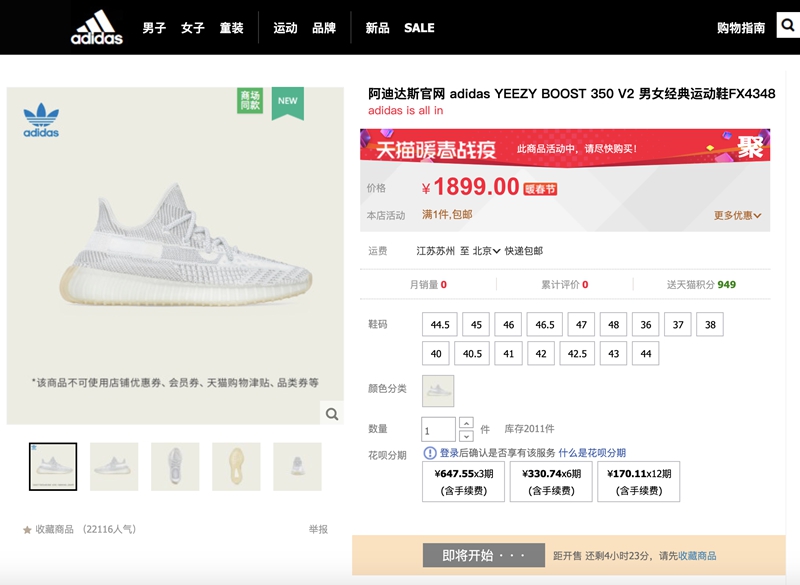This screenshot has height=585, width=800.
Task: Decrease quantity with the down arrow
Action: (x=466, y=436)
